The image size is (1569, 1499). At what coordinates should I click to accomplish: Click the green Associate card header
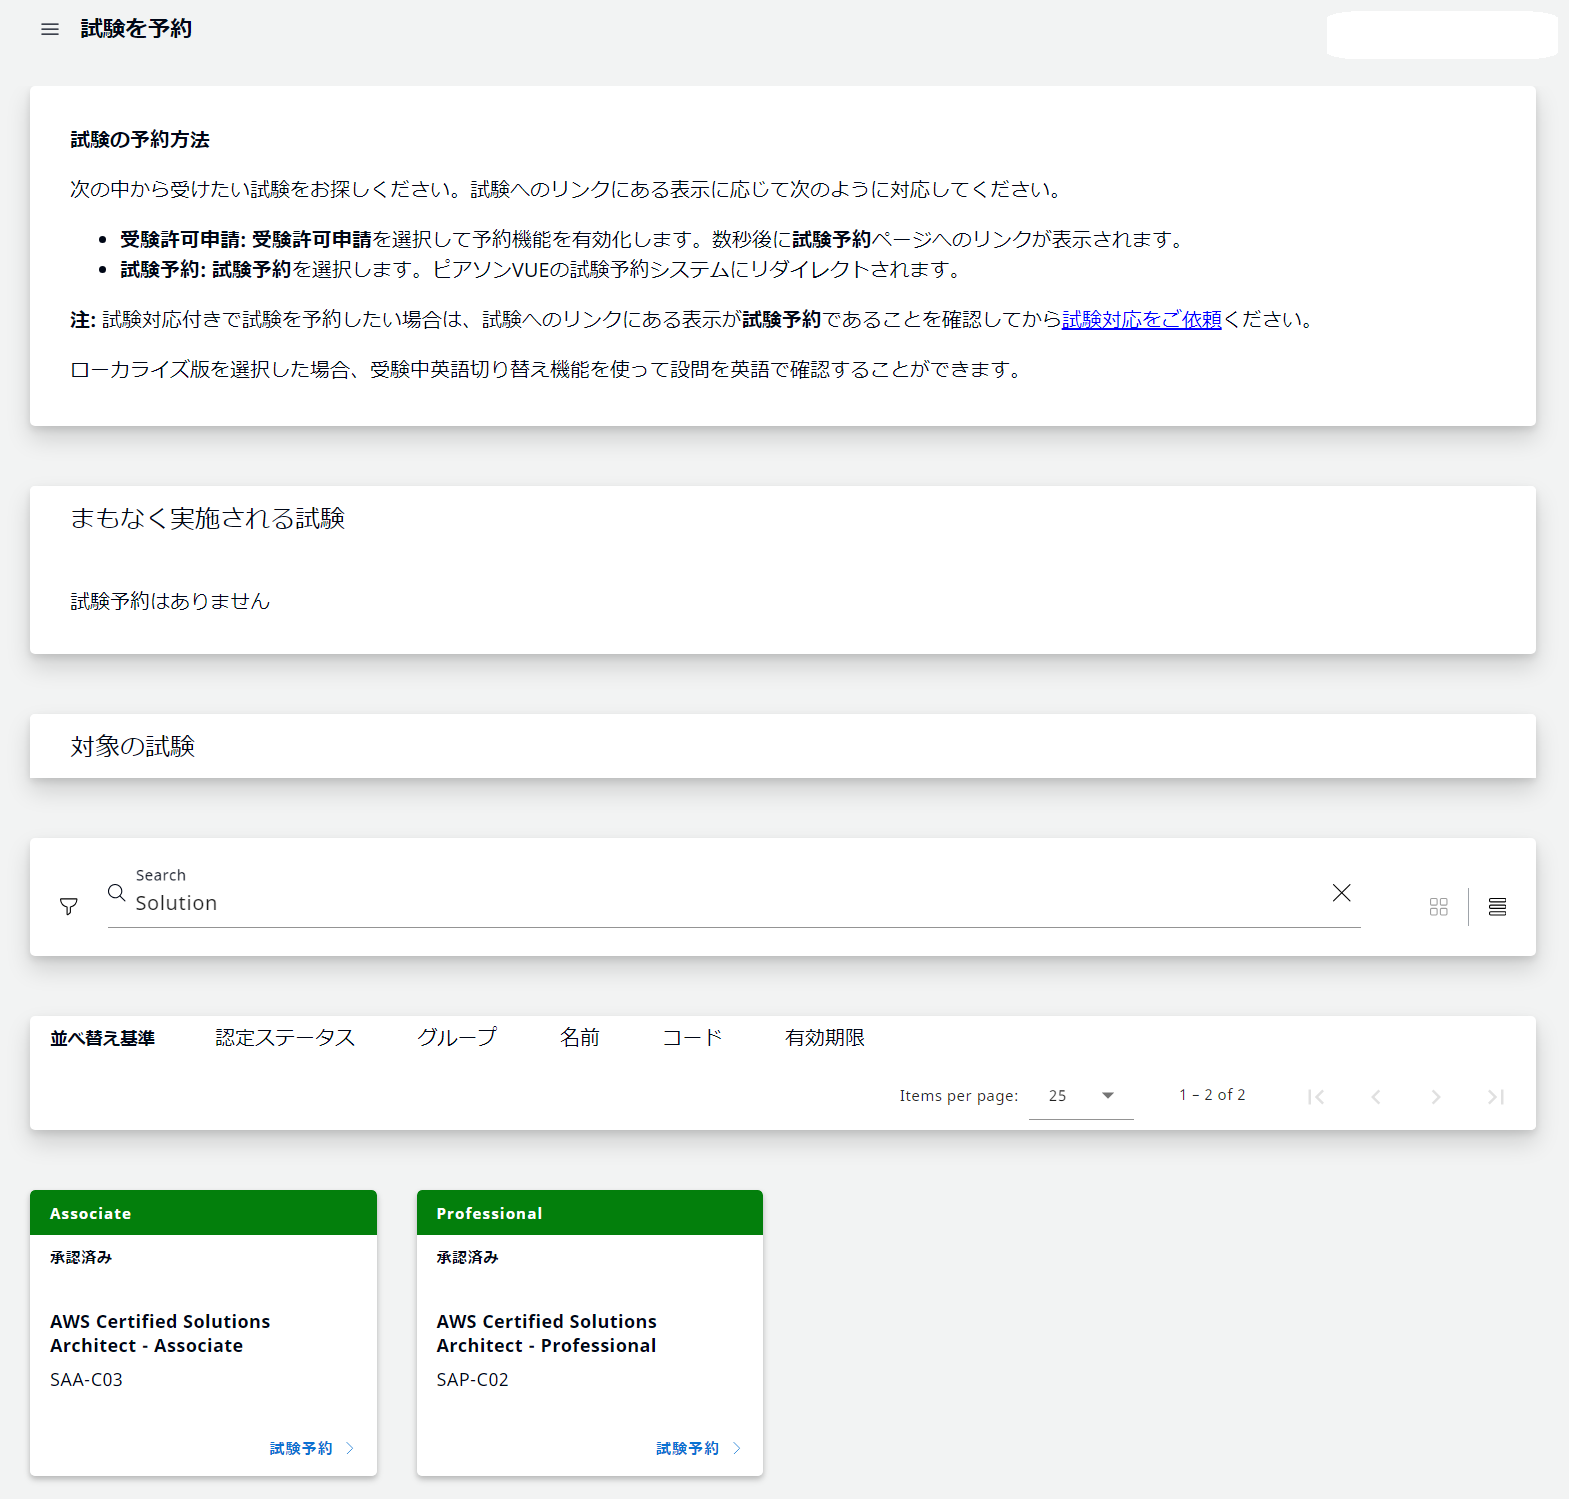click(x=203, y=1212)
